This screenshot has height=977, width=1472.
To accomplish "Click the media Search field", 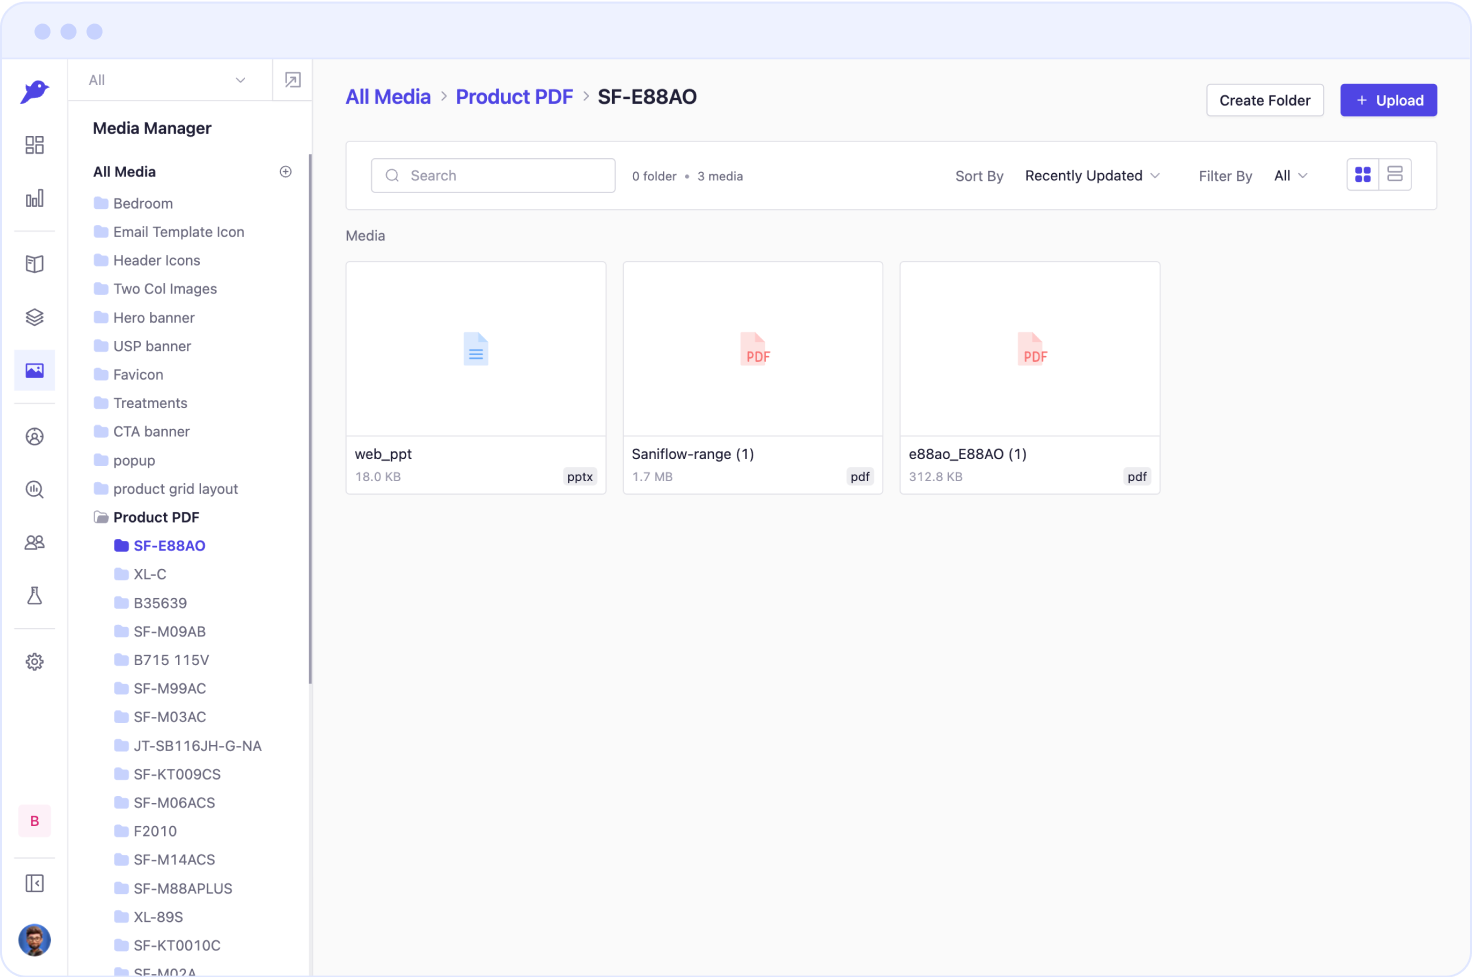I will click(x=493, y=176).
